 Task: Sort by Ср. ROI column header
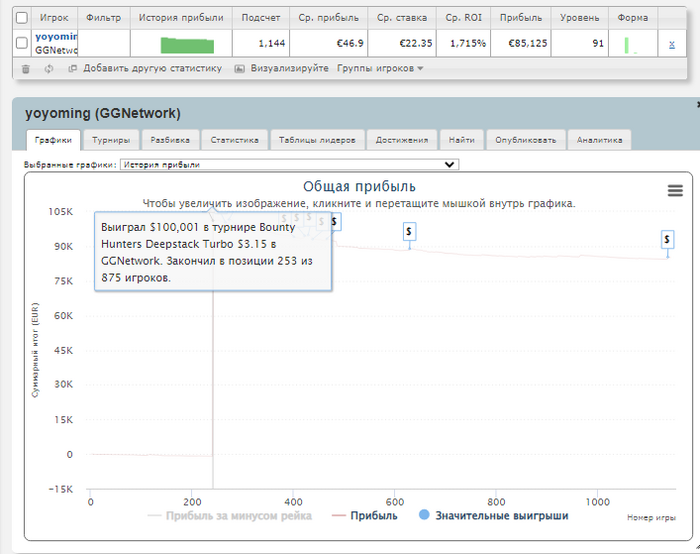pos(463,18)
